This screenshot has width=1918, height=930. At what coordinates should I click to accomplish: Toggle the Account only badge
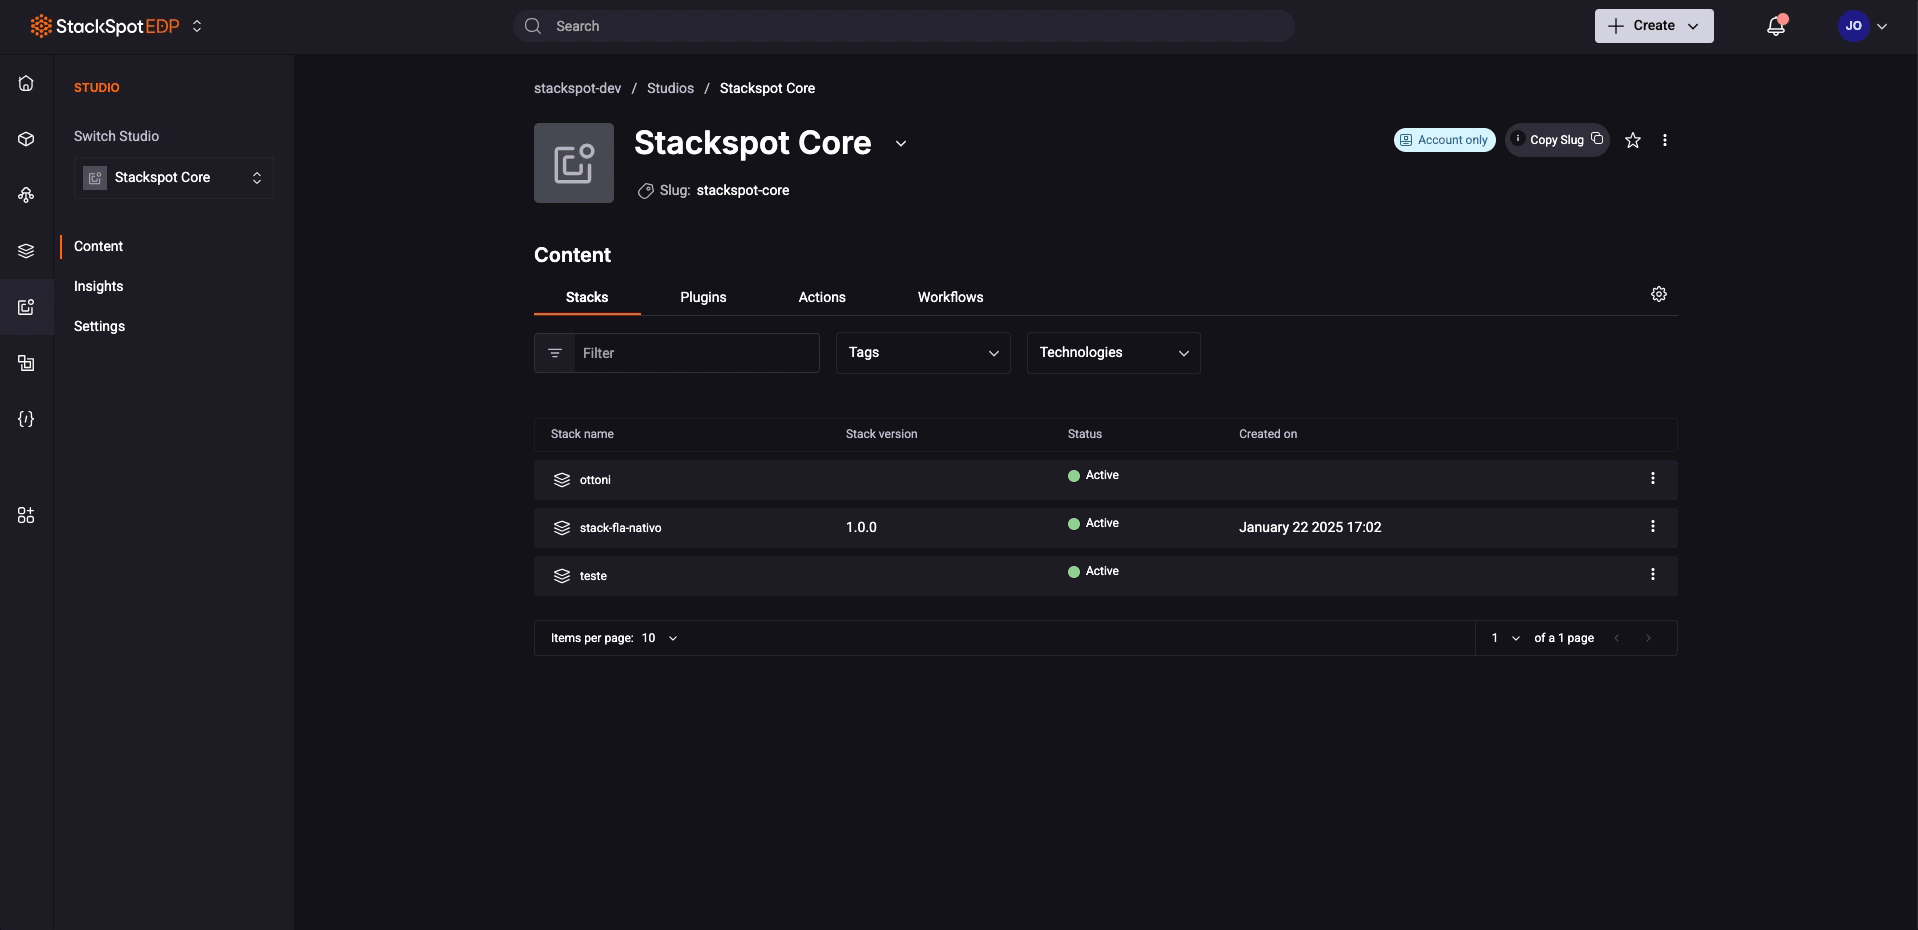pos(1444,140)
